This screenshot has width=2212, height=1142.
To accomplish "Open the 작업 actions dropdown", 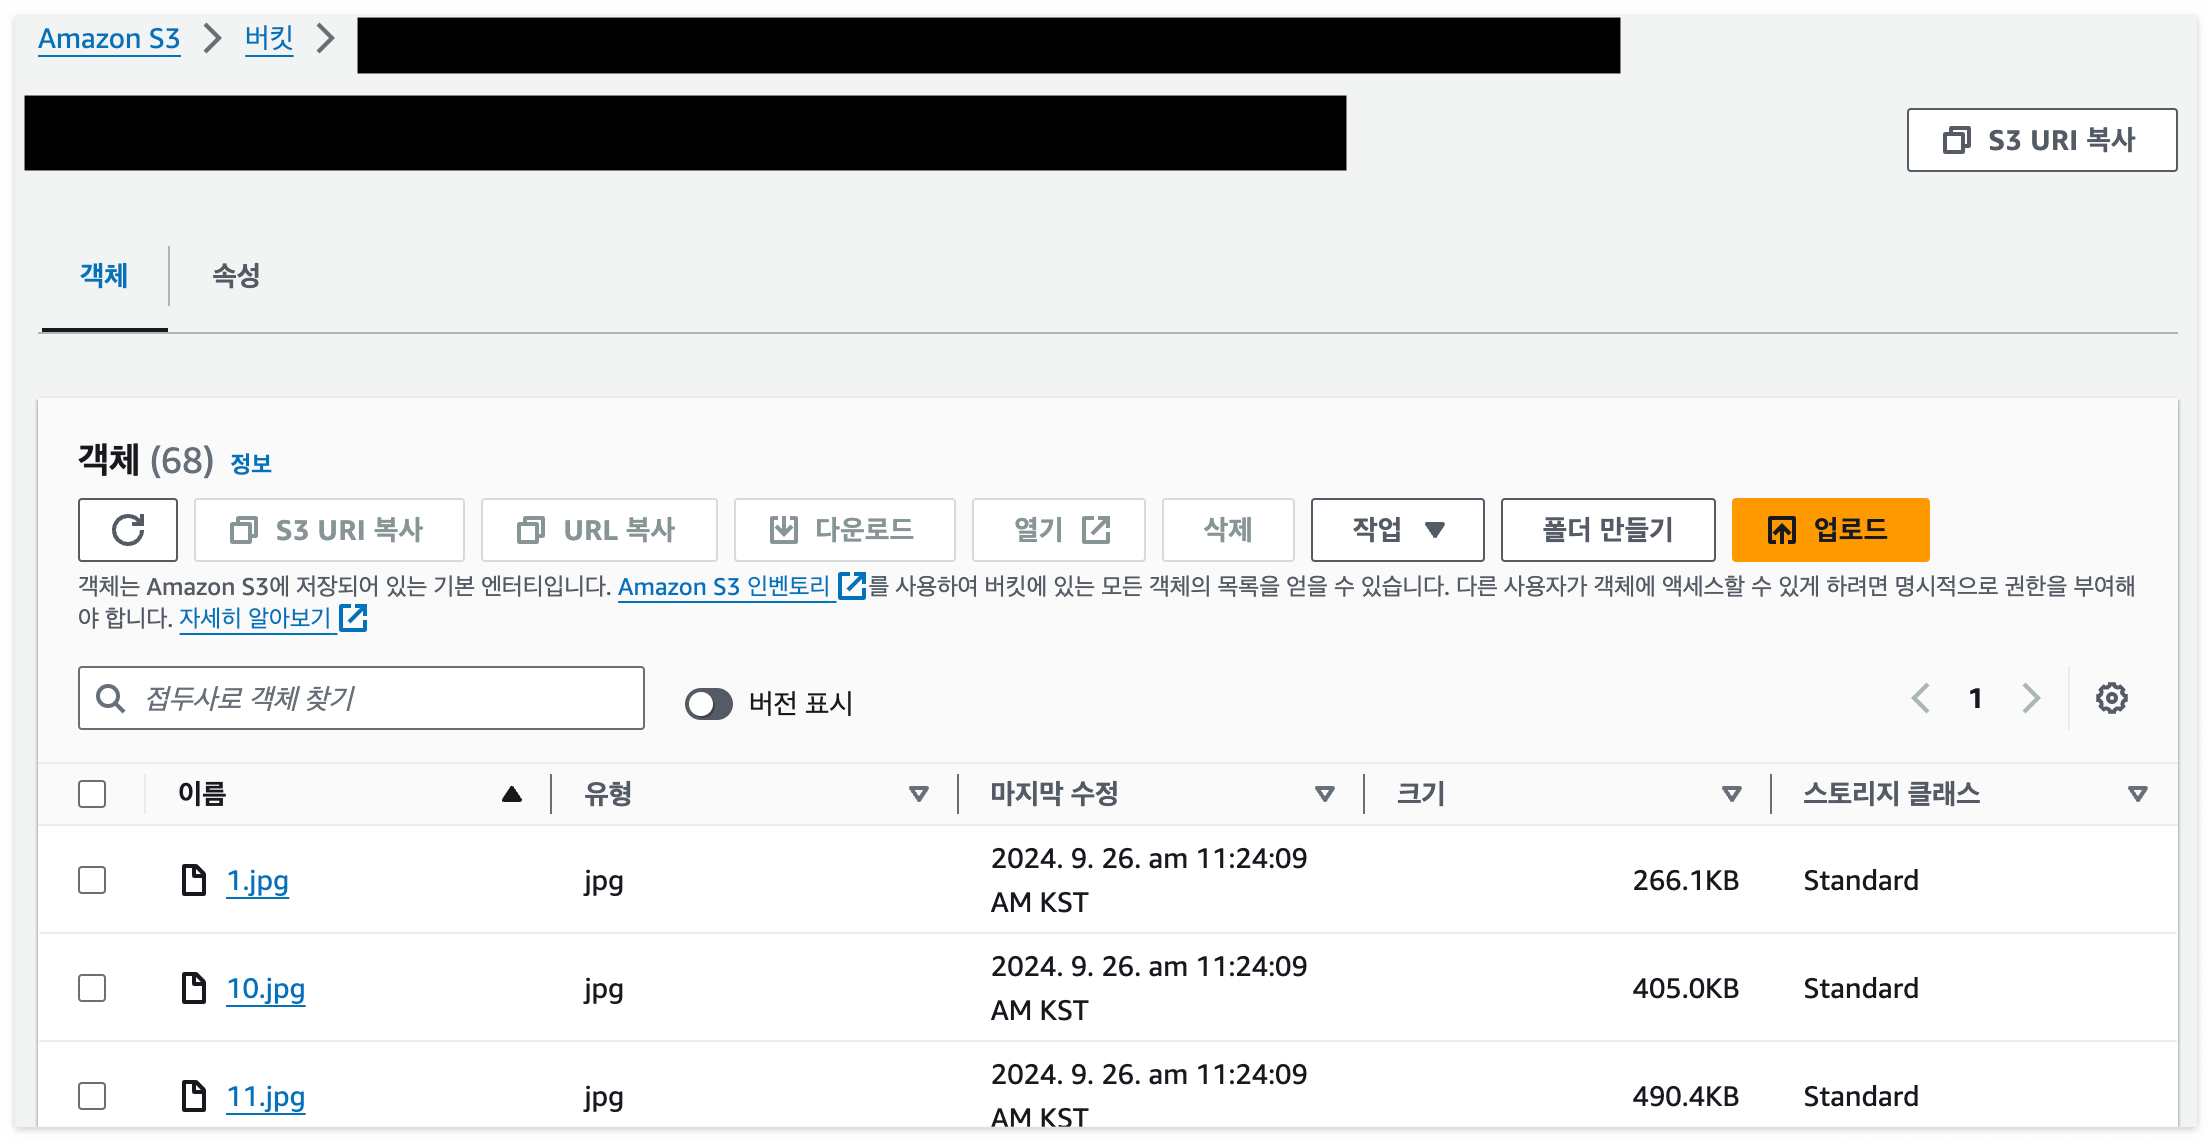I will [1397, 530].
